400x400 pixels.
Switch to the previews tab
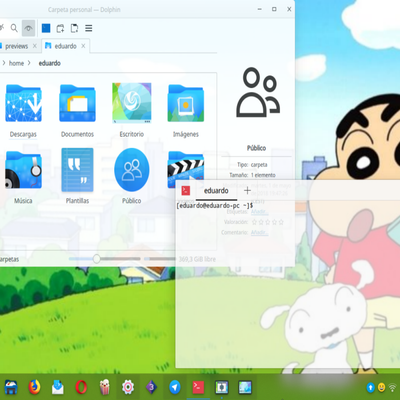coord(16,46)
